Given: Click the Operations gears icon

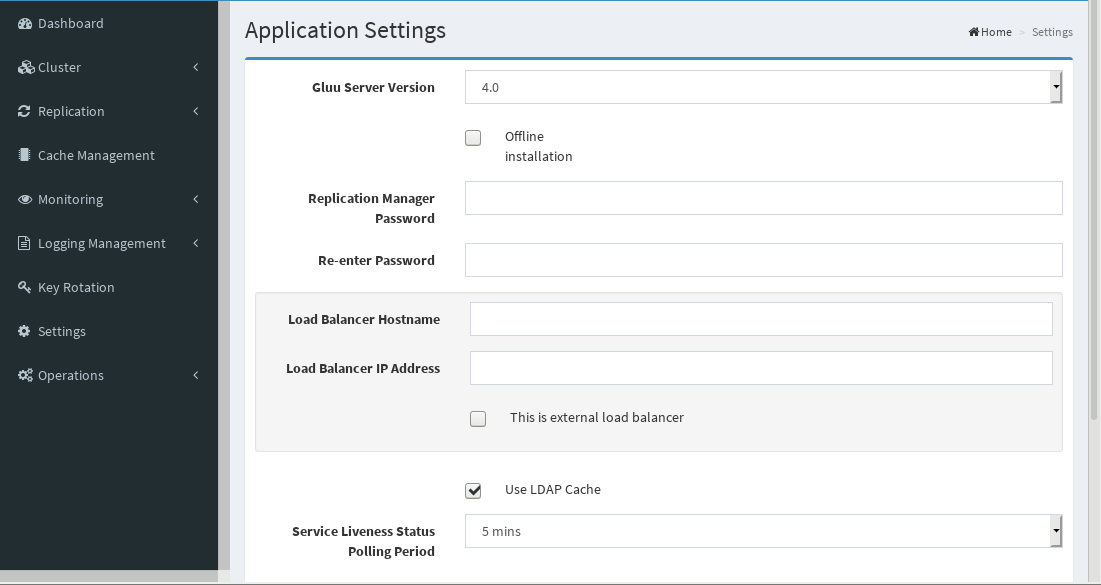Looking at the screenshot, I should (25, 375).
